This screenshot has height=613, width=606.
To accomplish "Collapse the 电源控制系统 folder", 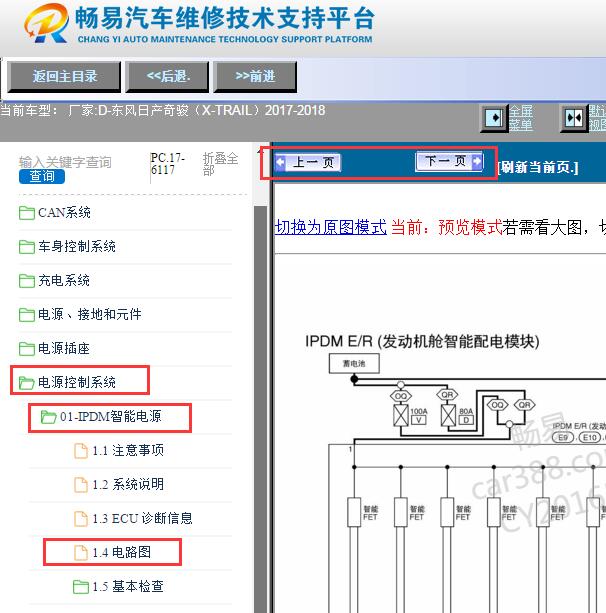I will [77, 382].
